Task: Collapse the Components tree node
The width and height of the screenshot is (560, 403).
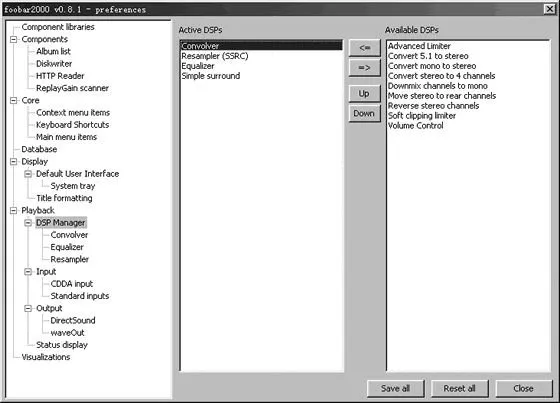Action: [x=14, y=39]
